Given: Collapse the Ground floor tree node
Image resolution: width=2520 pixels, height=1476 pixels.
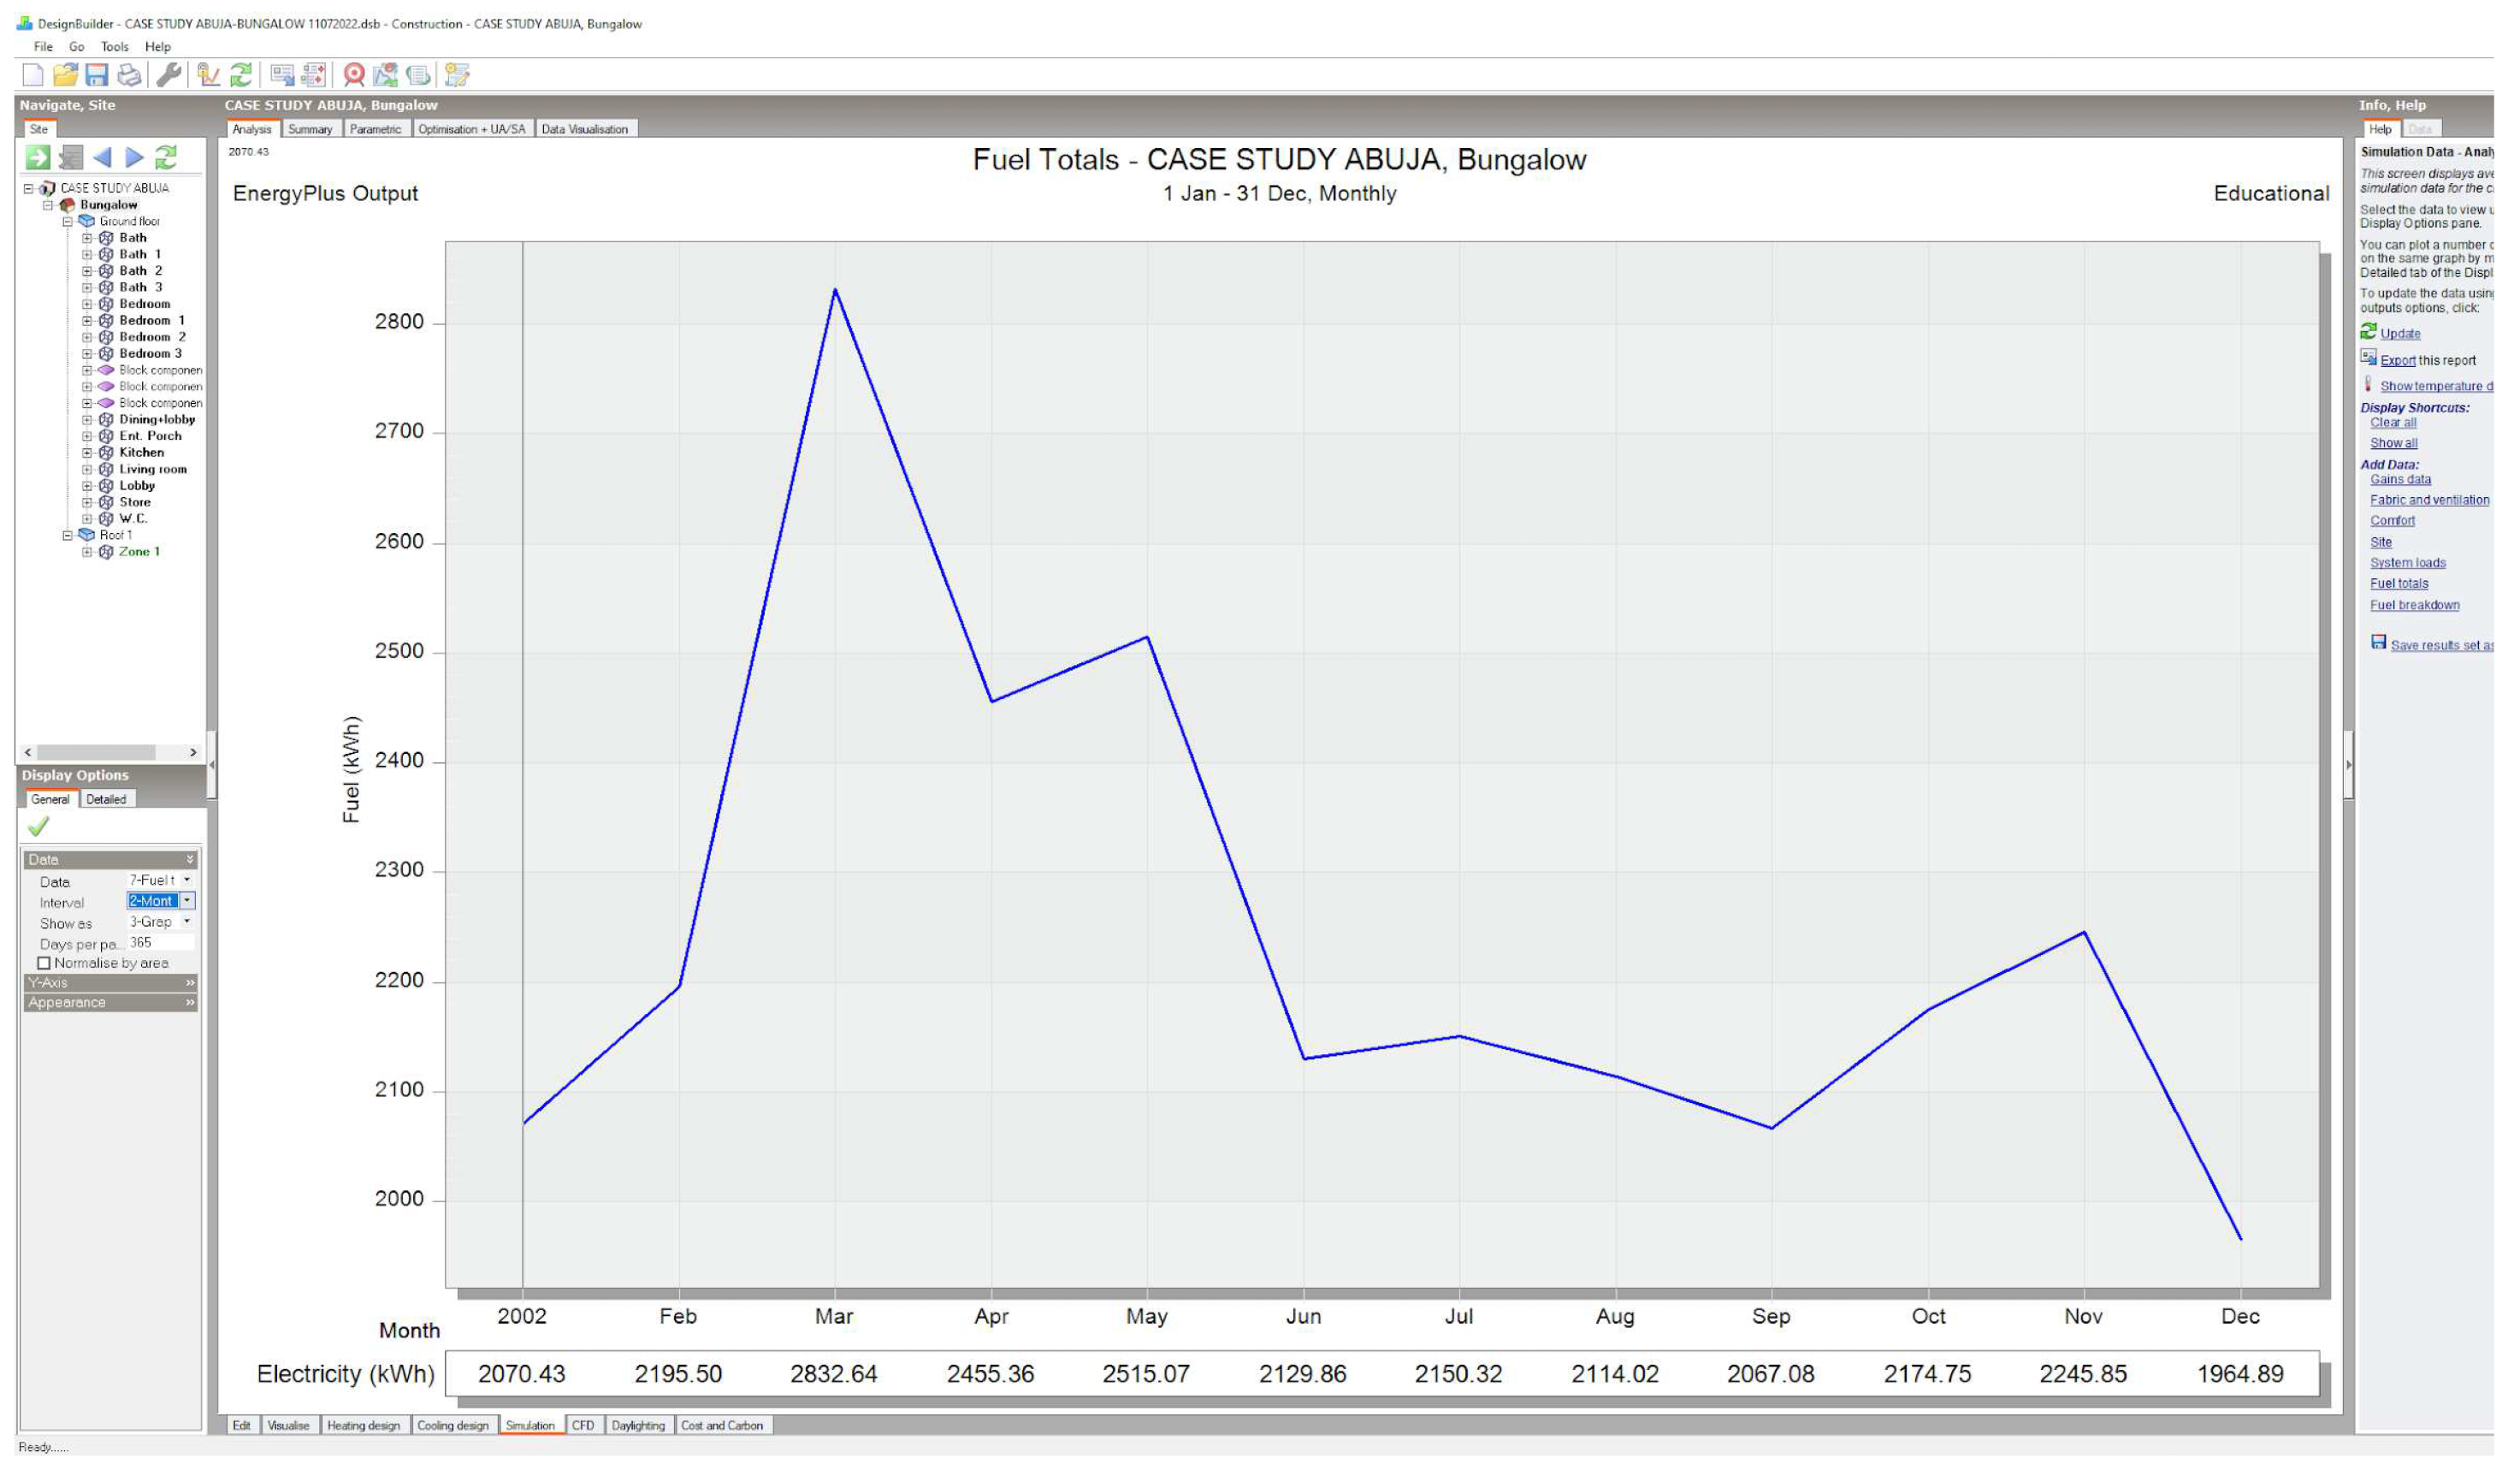Looking at the screenshot, I should tap(68, 222).
